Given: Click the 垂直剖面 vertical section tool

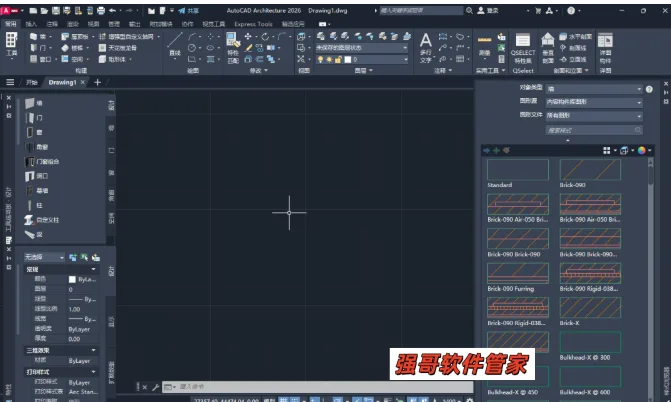Looking at the screenshot, I should point(548,48).
